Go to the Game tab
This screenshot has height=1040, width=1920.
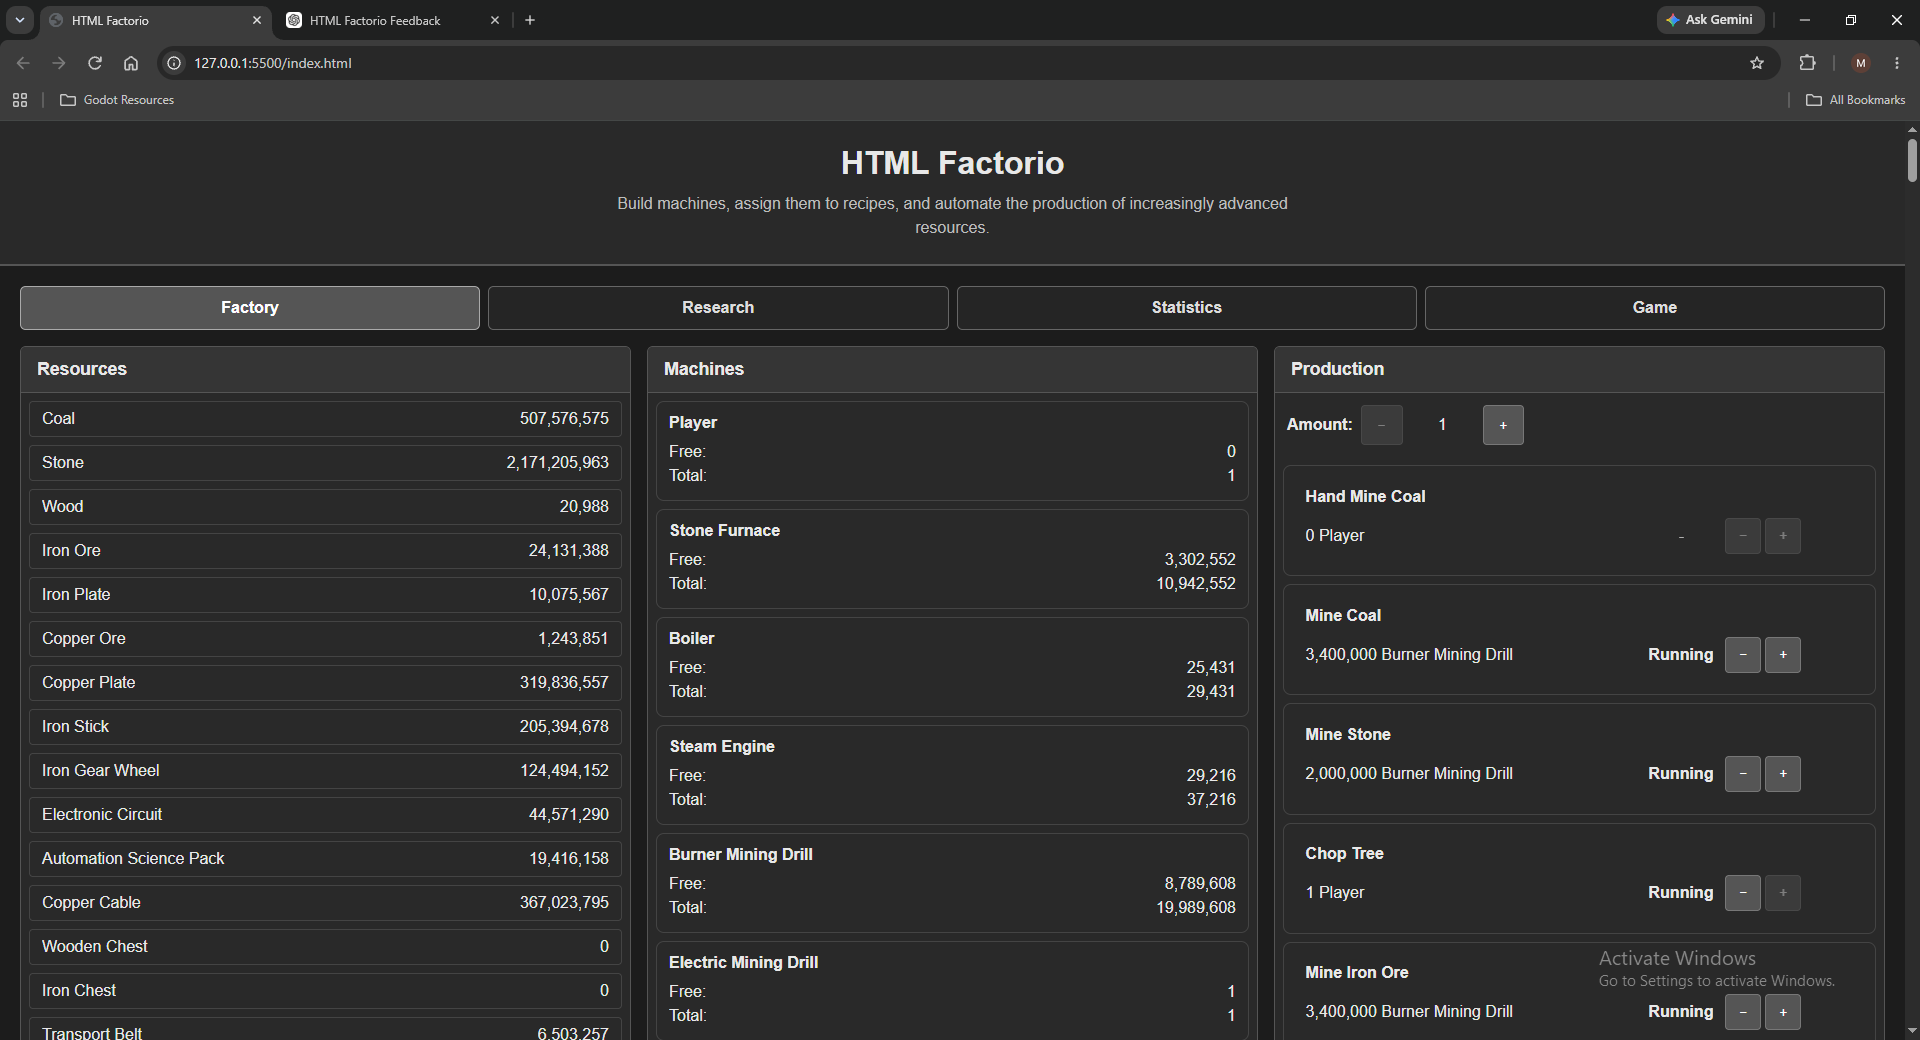coord(1655,308)
